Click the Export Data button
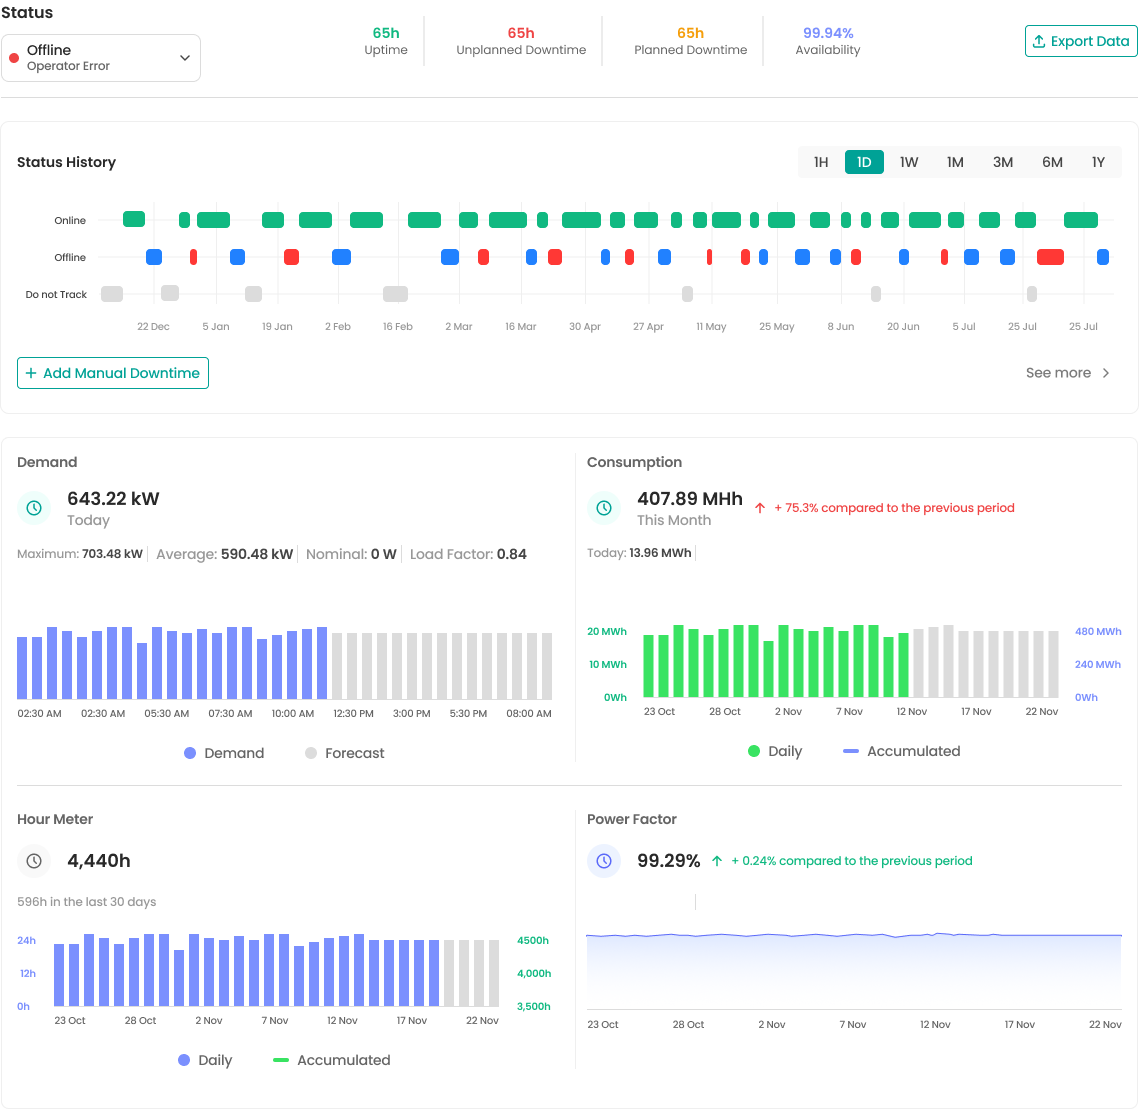This screenshot has width=1139, height=1109. [1081, 41]
